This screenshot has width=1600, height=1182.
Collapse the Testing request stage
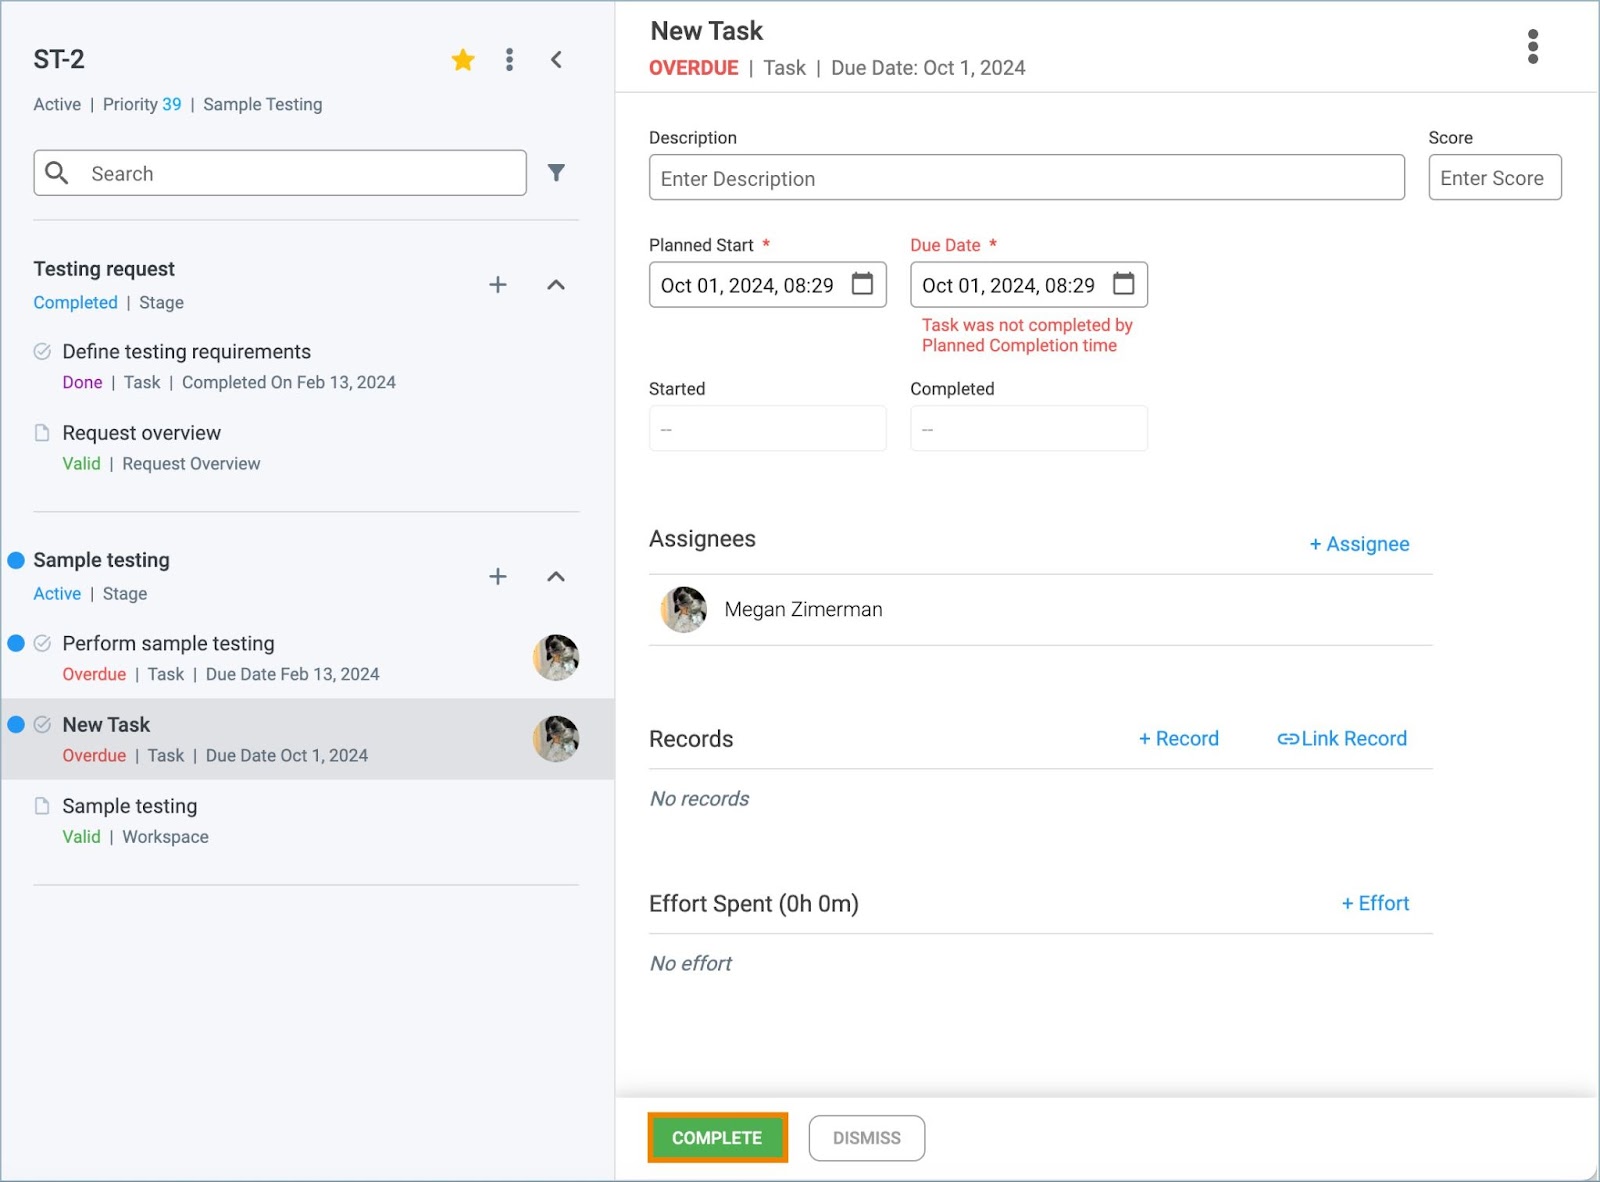point(557,285)
